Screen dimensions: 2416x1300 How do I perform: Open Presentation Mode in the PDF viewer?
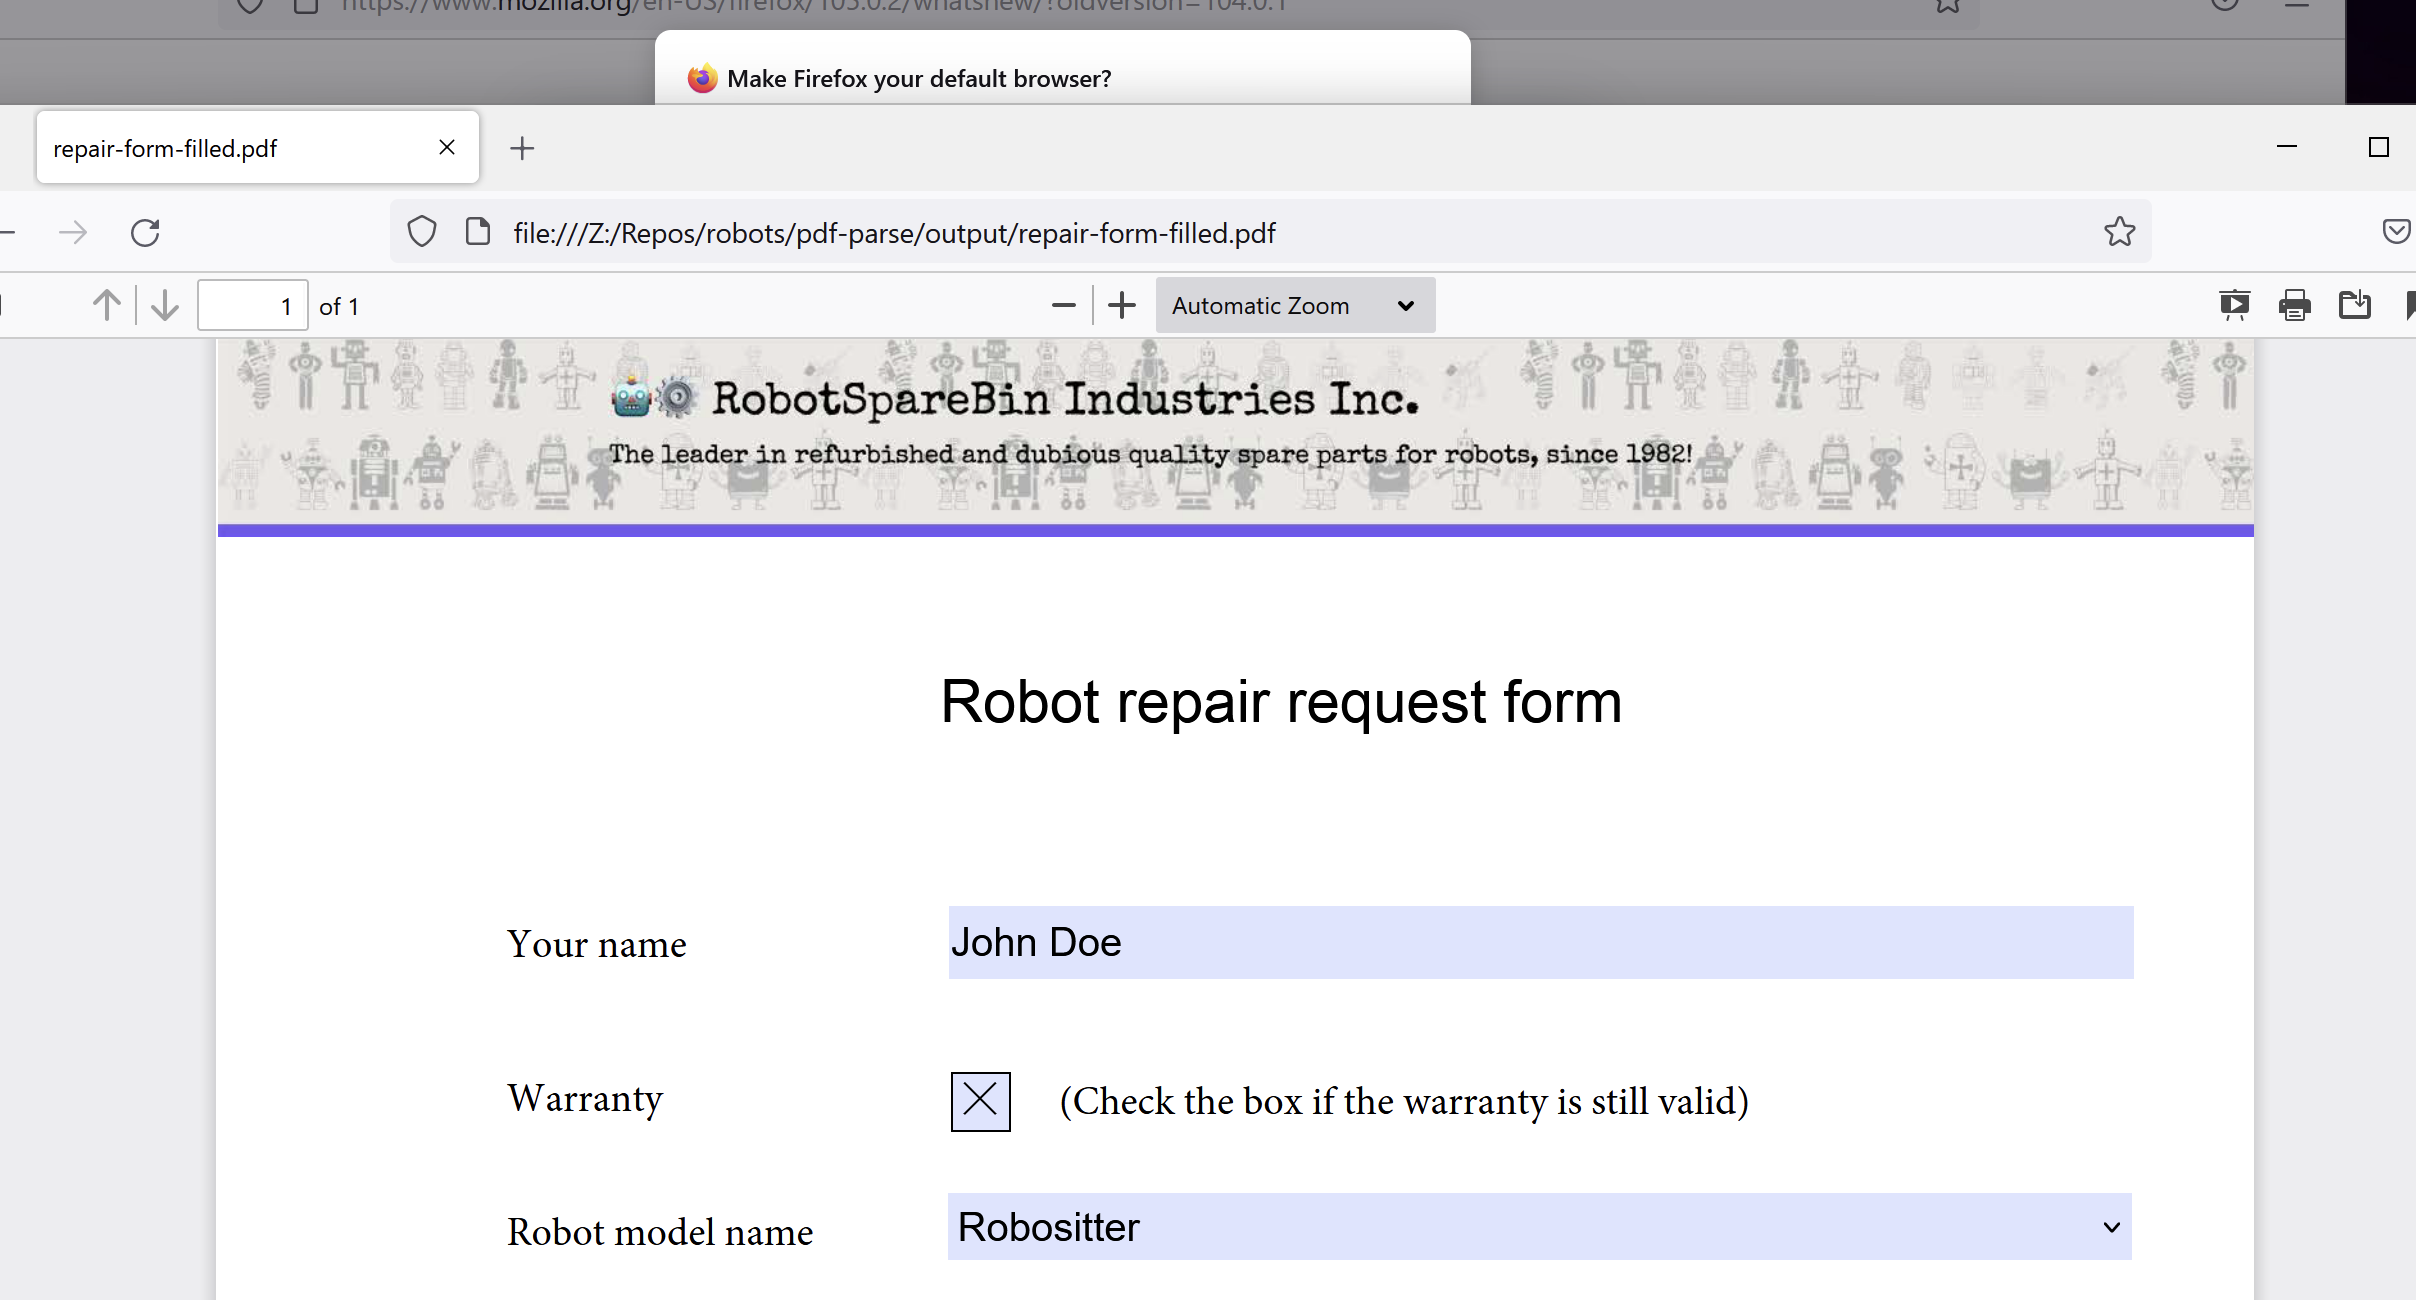pyautogui.click(x=2236, y=305)
